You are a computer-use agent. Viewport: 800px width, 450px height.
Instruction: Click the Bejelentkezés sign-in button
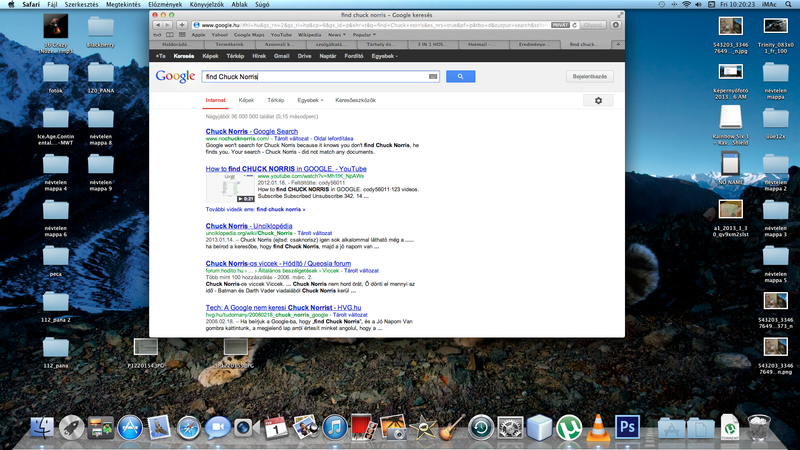tap(589, 77)
